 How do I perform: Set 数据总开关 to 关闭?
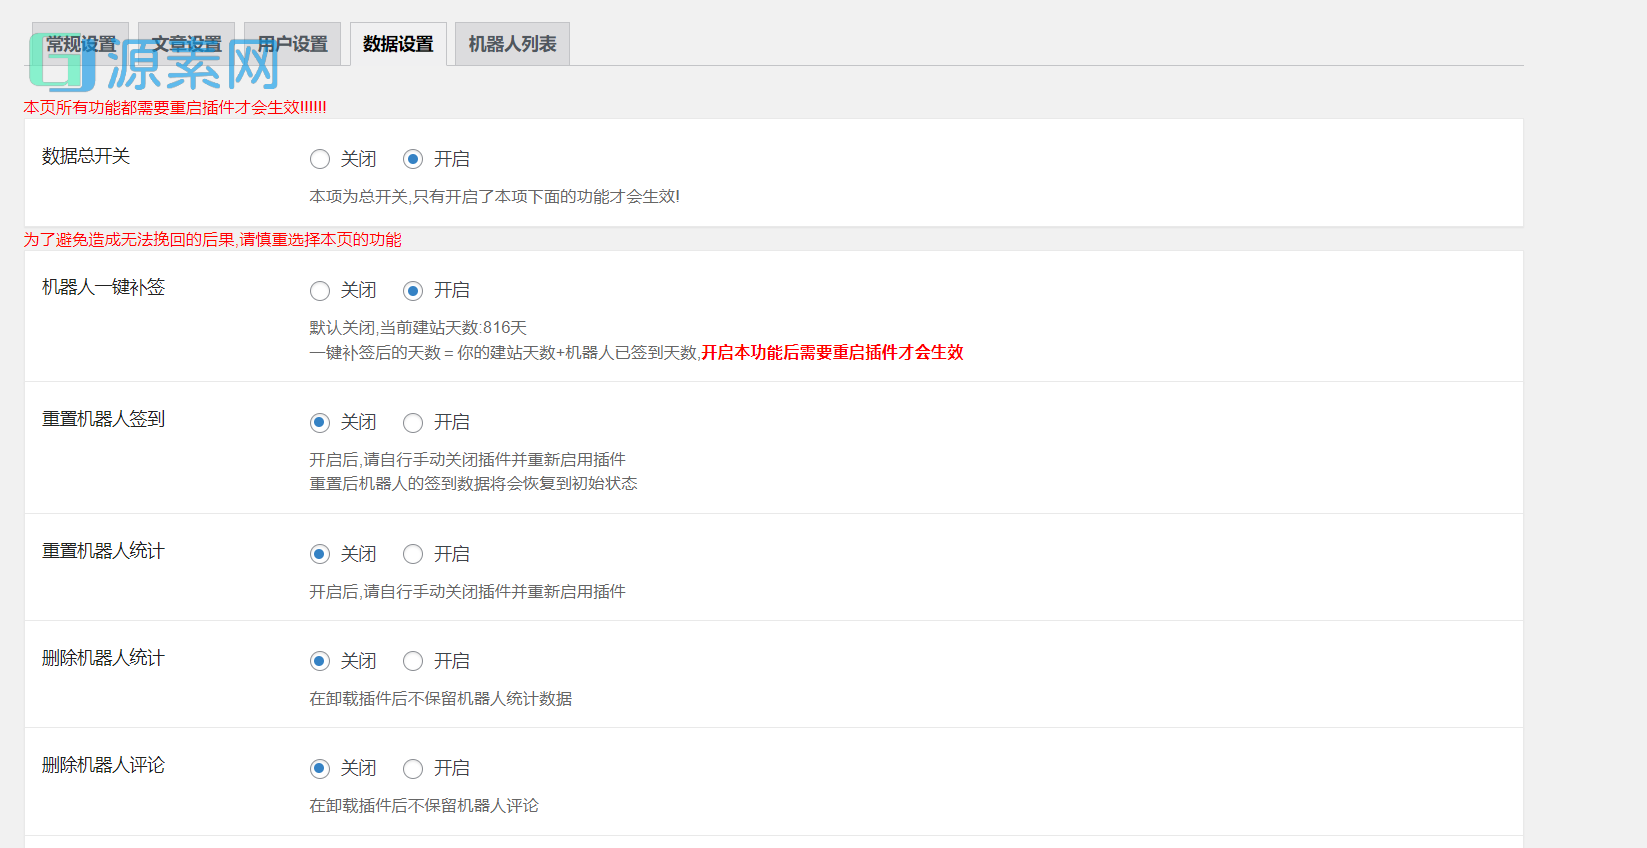click(320, 159)
